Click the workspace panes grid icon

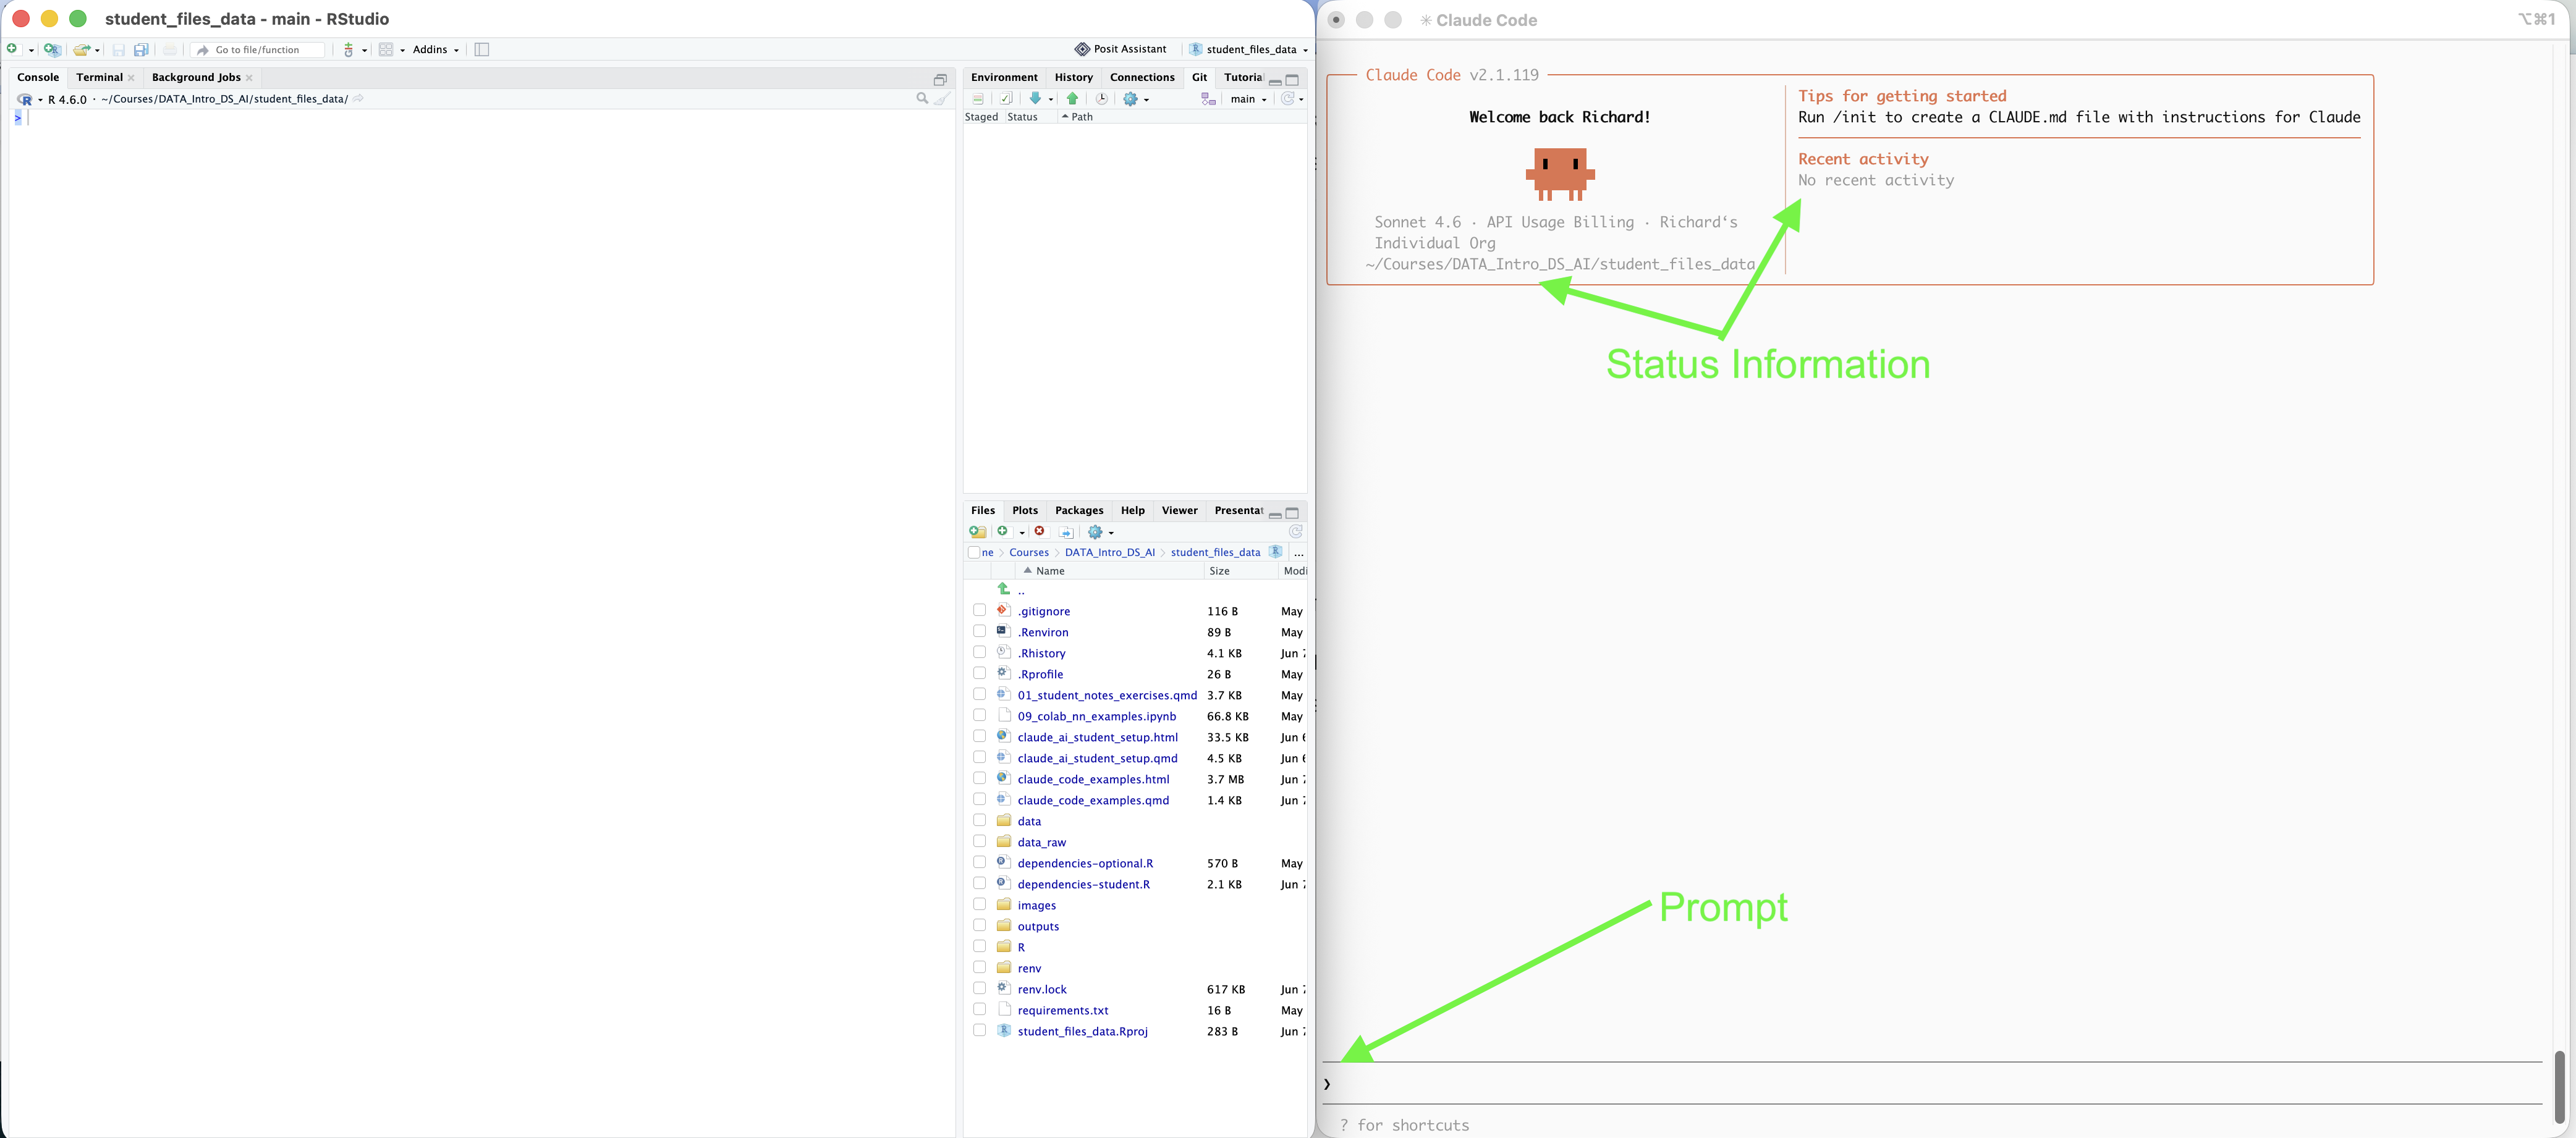[x=386, y=49]
